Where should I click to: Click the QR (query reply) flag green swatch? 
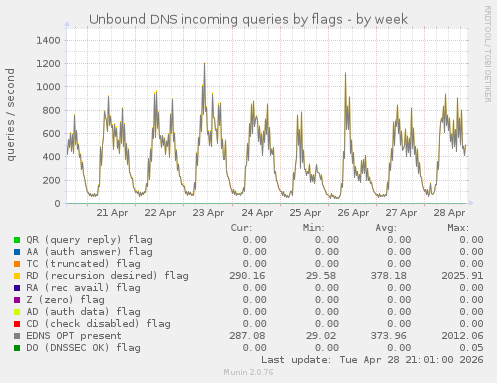(x=17, y=240)
